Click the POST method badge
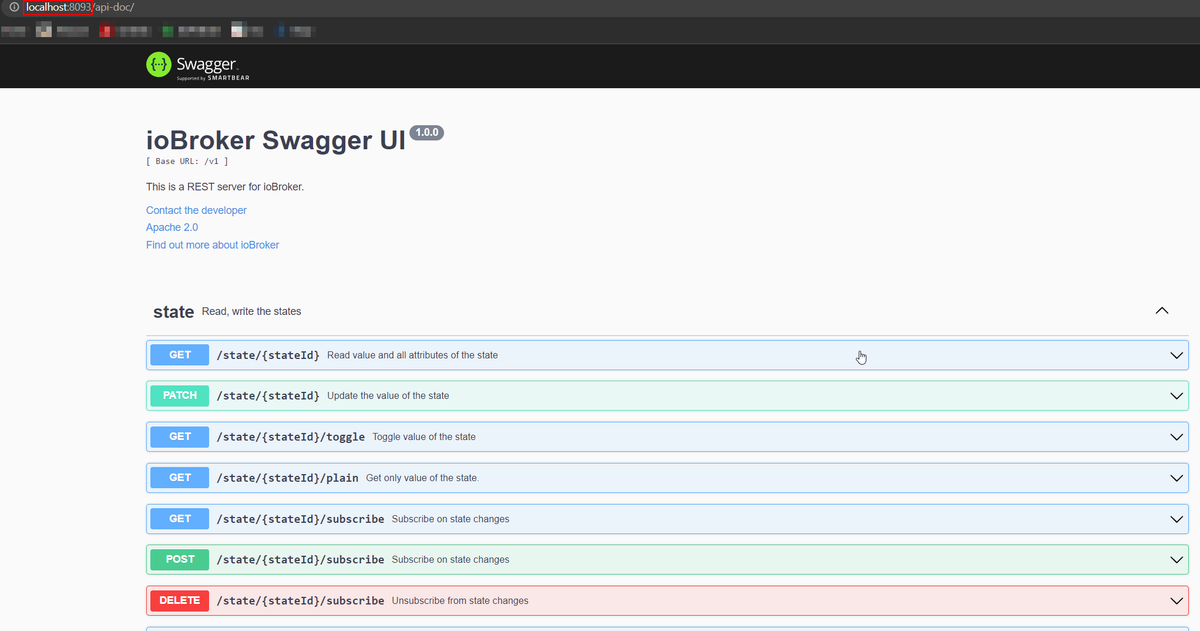 point(180,560)
